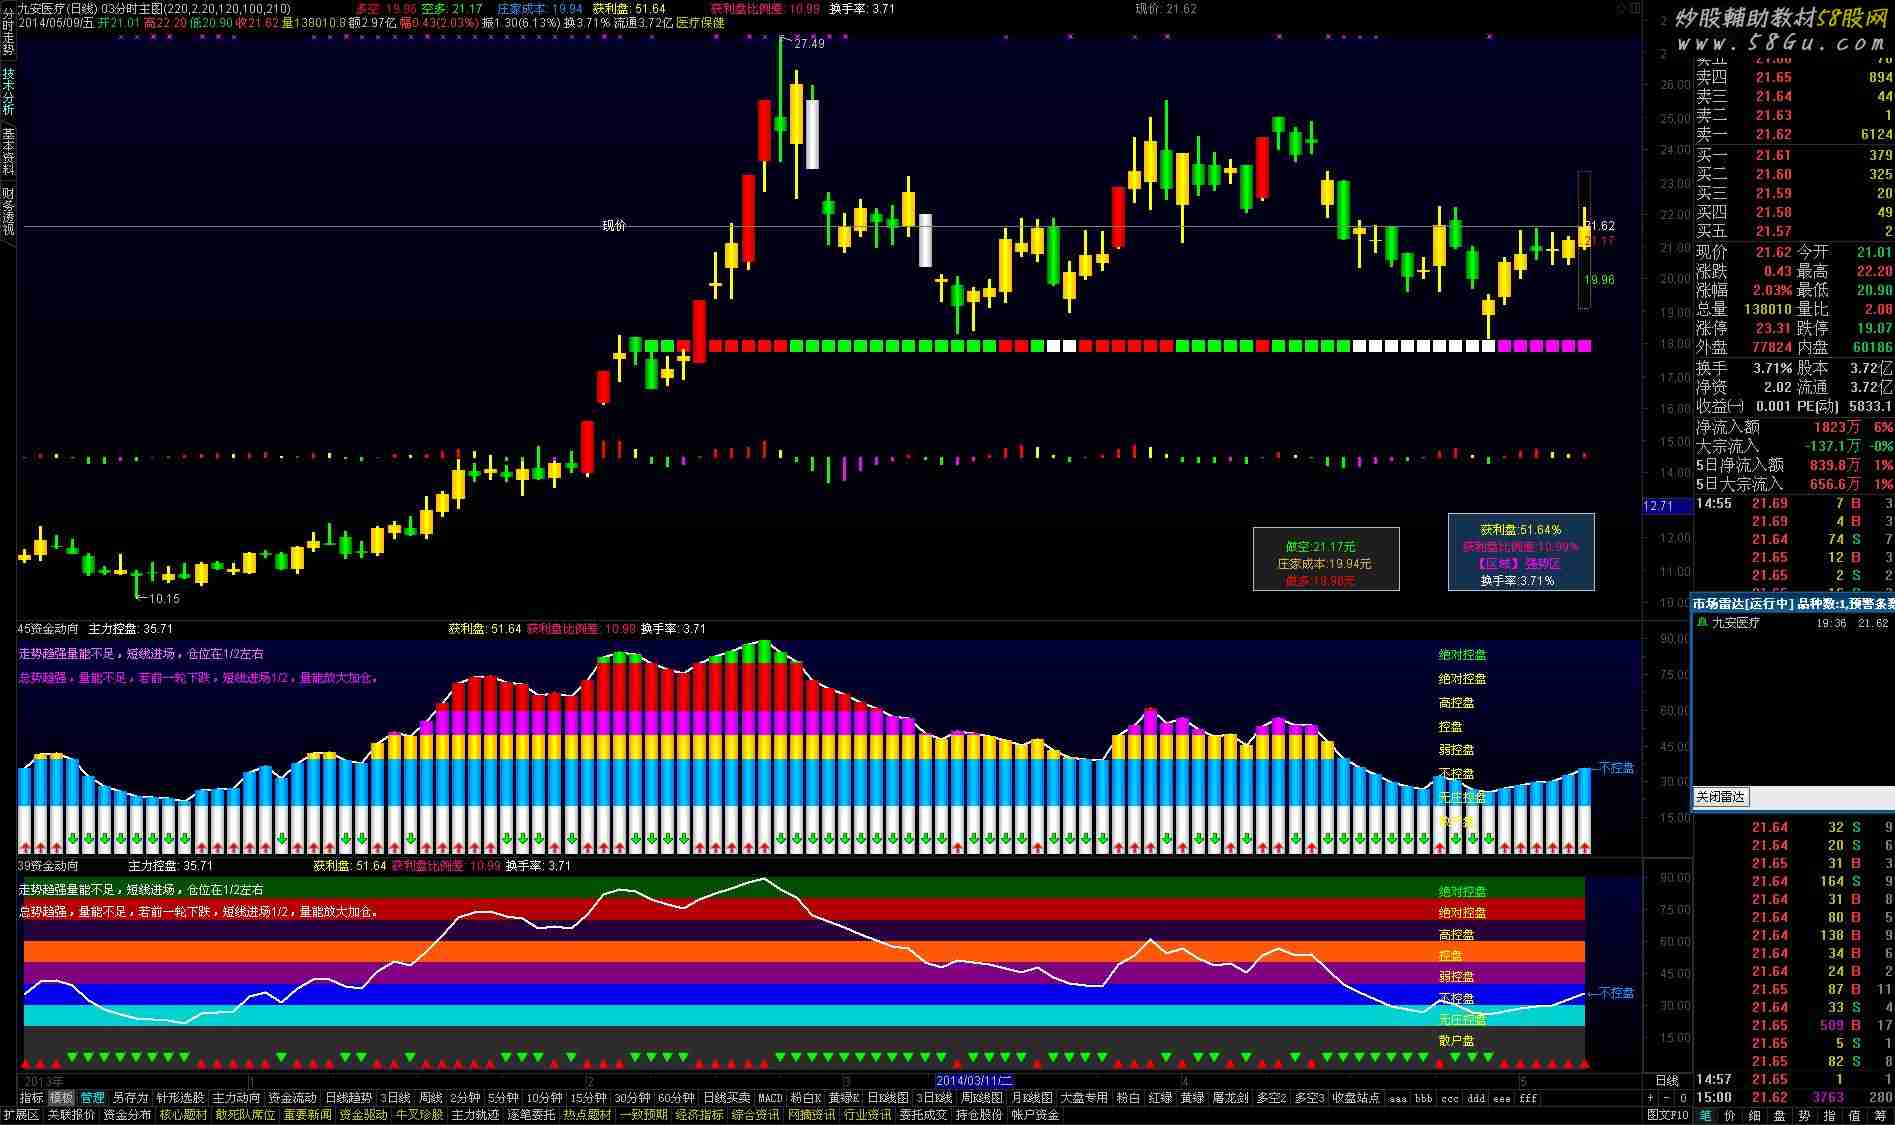1895x1125 pixels.
Task: Click the 2014/03/11 date marker on timeline
Action: click(x=974, y=1081)
